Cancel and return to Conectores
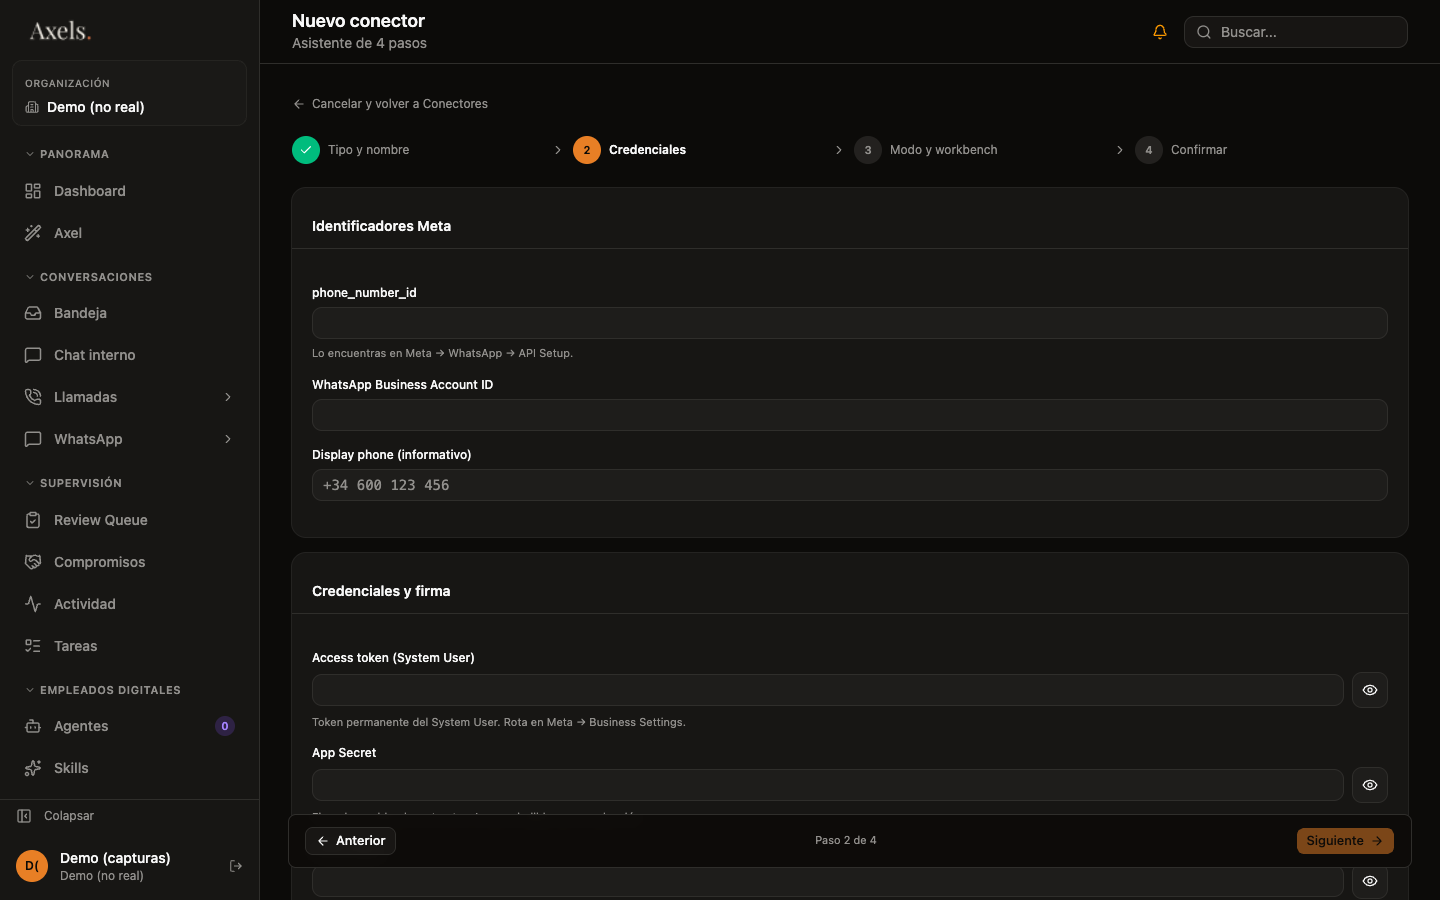The image size is (1440, 900). click(x=390, y=104)
